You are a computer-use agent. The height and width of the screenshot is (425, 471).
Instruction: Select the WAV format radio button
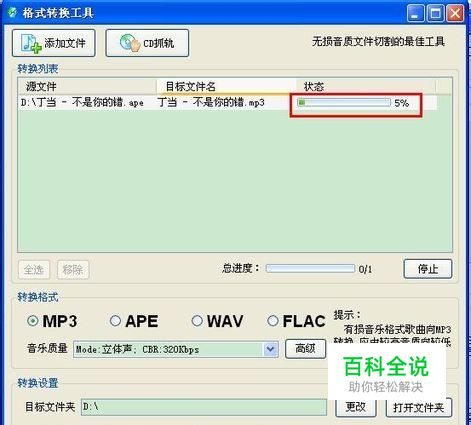coord(197,321)
